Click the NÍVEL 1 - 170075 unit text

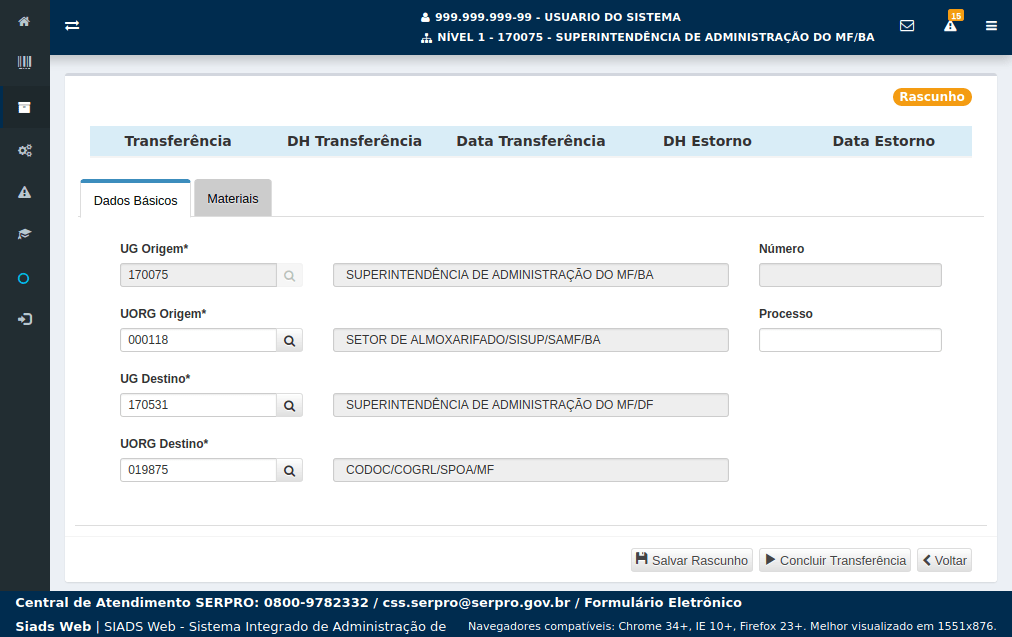pos(648,37)
